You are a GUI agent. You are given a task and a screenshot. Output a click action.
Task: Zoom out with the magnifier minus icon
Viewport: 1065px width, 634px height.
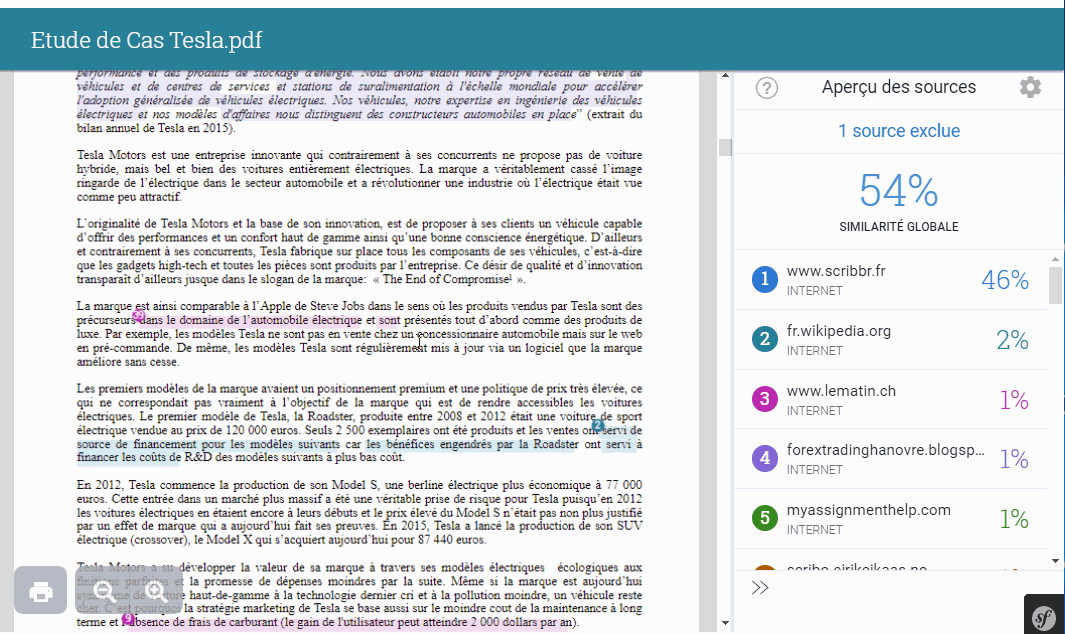(104, 592)
